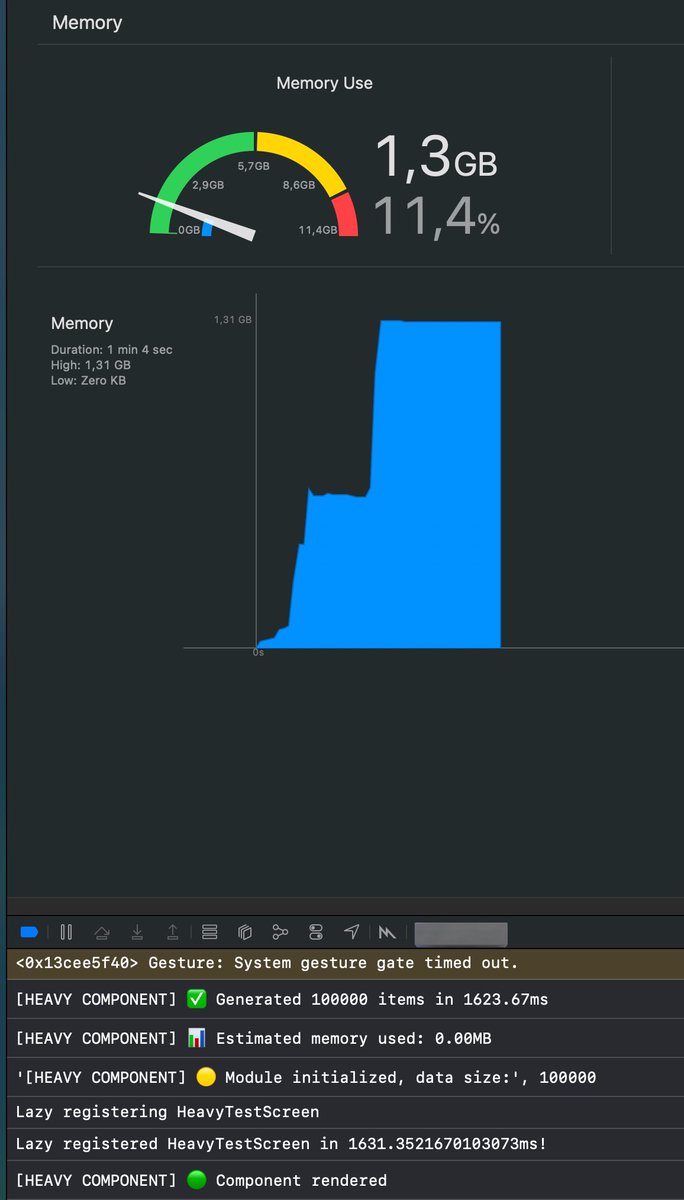The image size is (684, 1200).
Task: Select the gesture gate timed out log line
Action: 345,964
